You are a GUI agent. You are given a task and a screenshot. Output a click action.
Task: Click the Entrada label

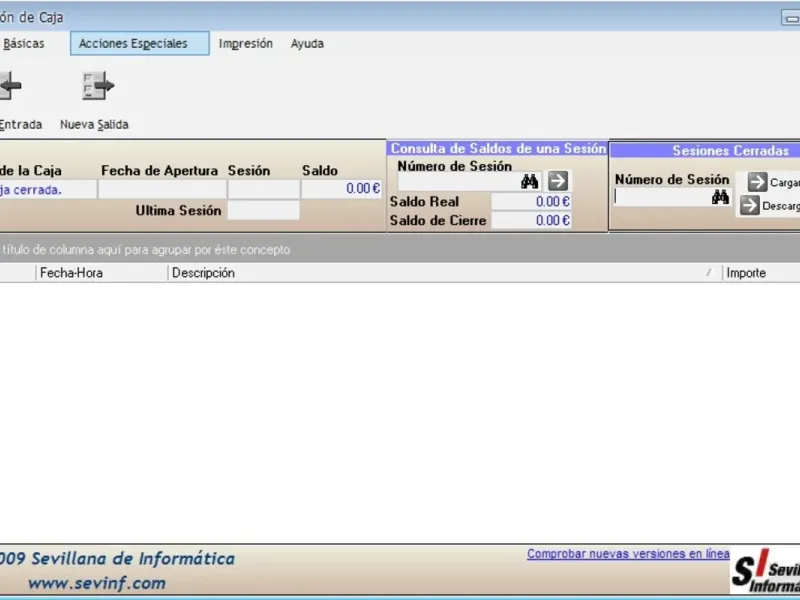20,124
